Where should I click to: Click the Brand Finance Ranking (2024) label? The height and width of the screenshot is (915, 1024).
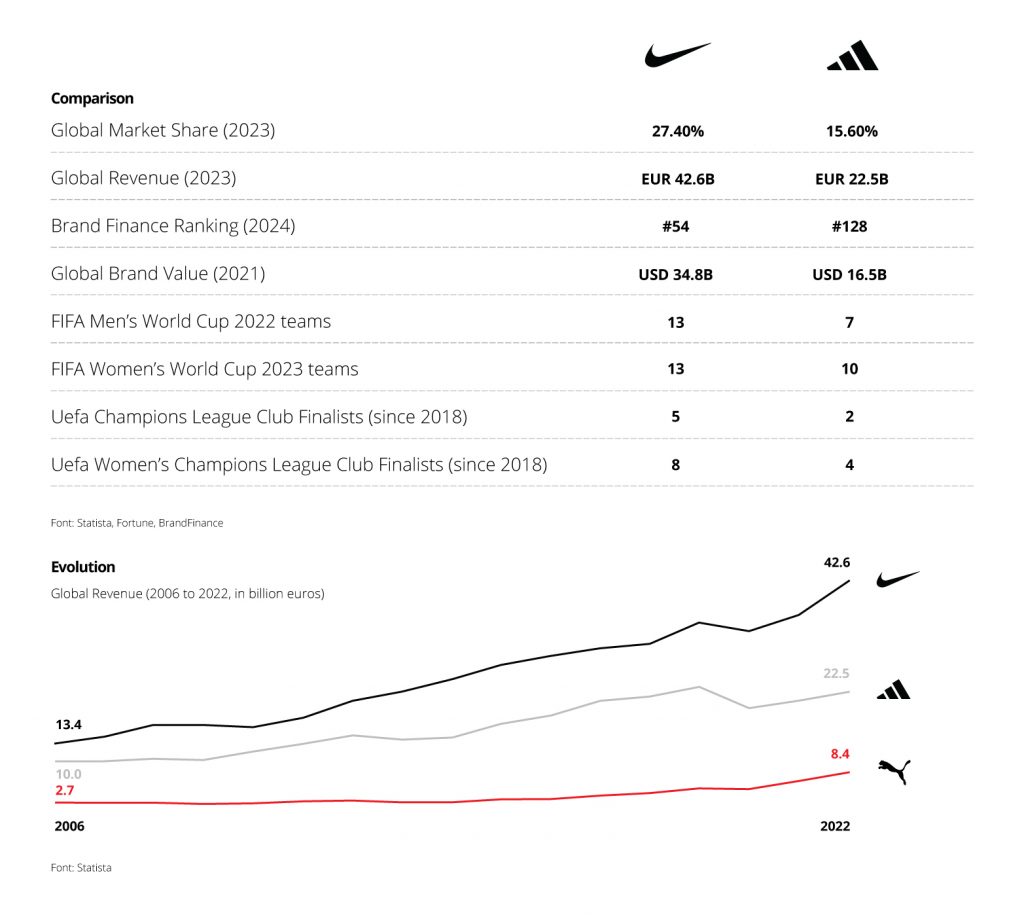[x=173, y=226]
